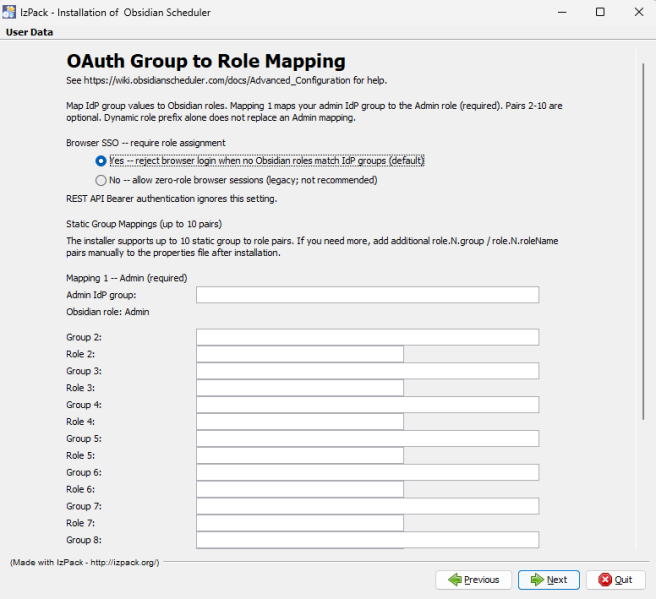The width and height of the screenshot is (656, 599).
Task: Focus the Role 7 text field
Action: click(x=300, y=523)
